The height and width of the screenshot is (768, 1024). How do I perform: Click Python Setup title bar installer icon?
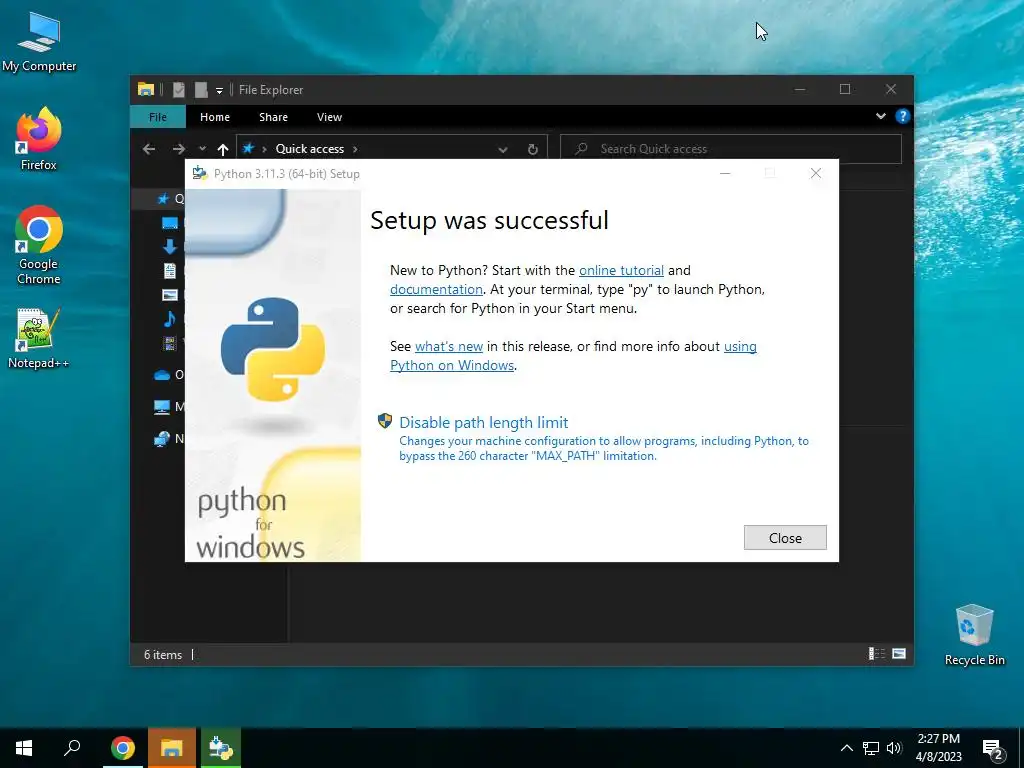[x=200, y=174]
